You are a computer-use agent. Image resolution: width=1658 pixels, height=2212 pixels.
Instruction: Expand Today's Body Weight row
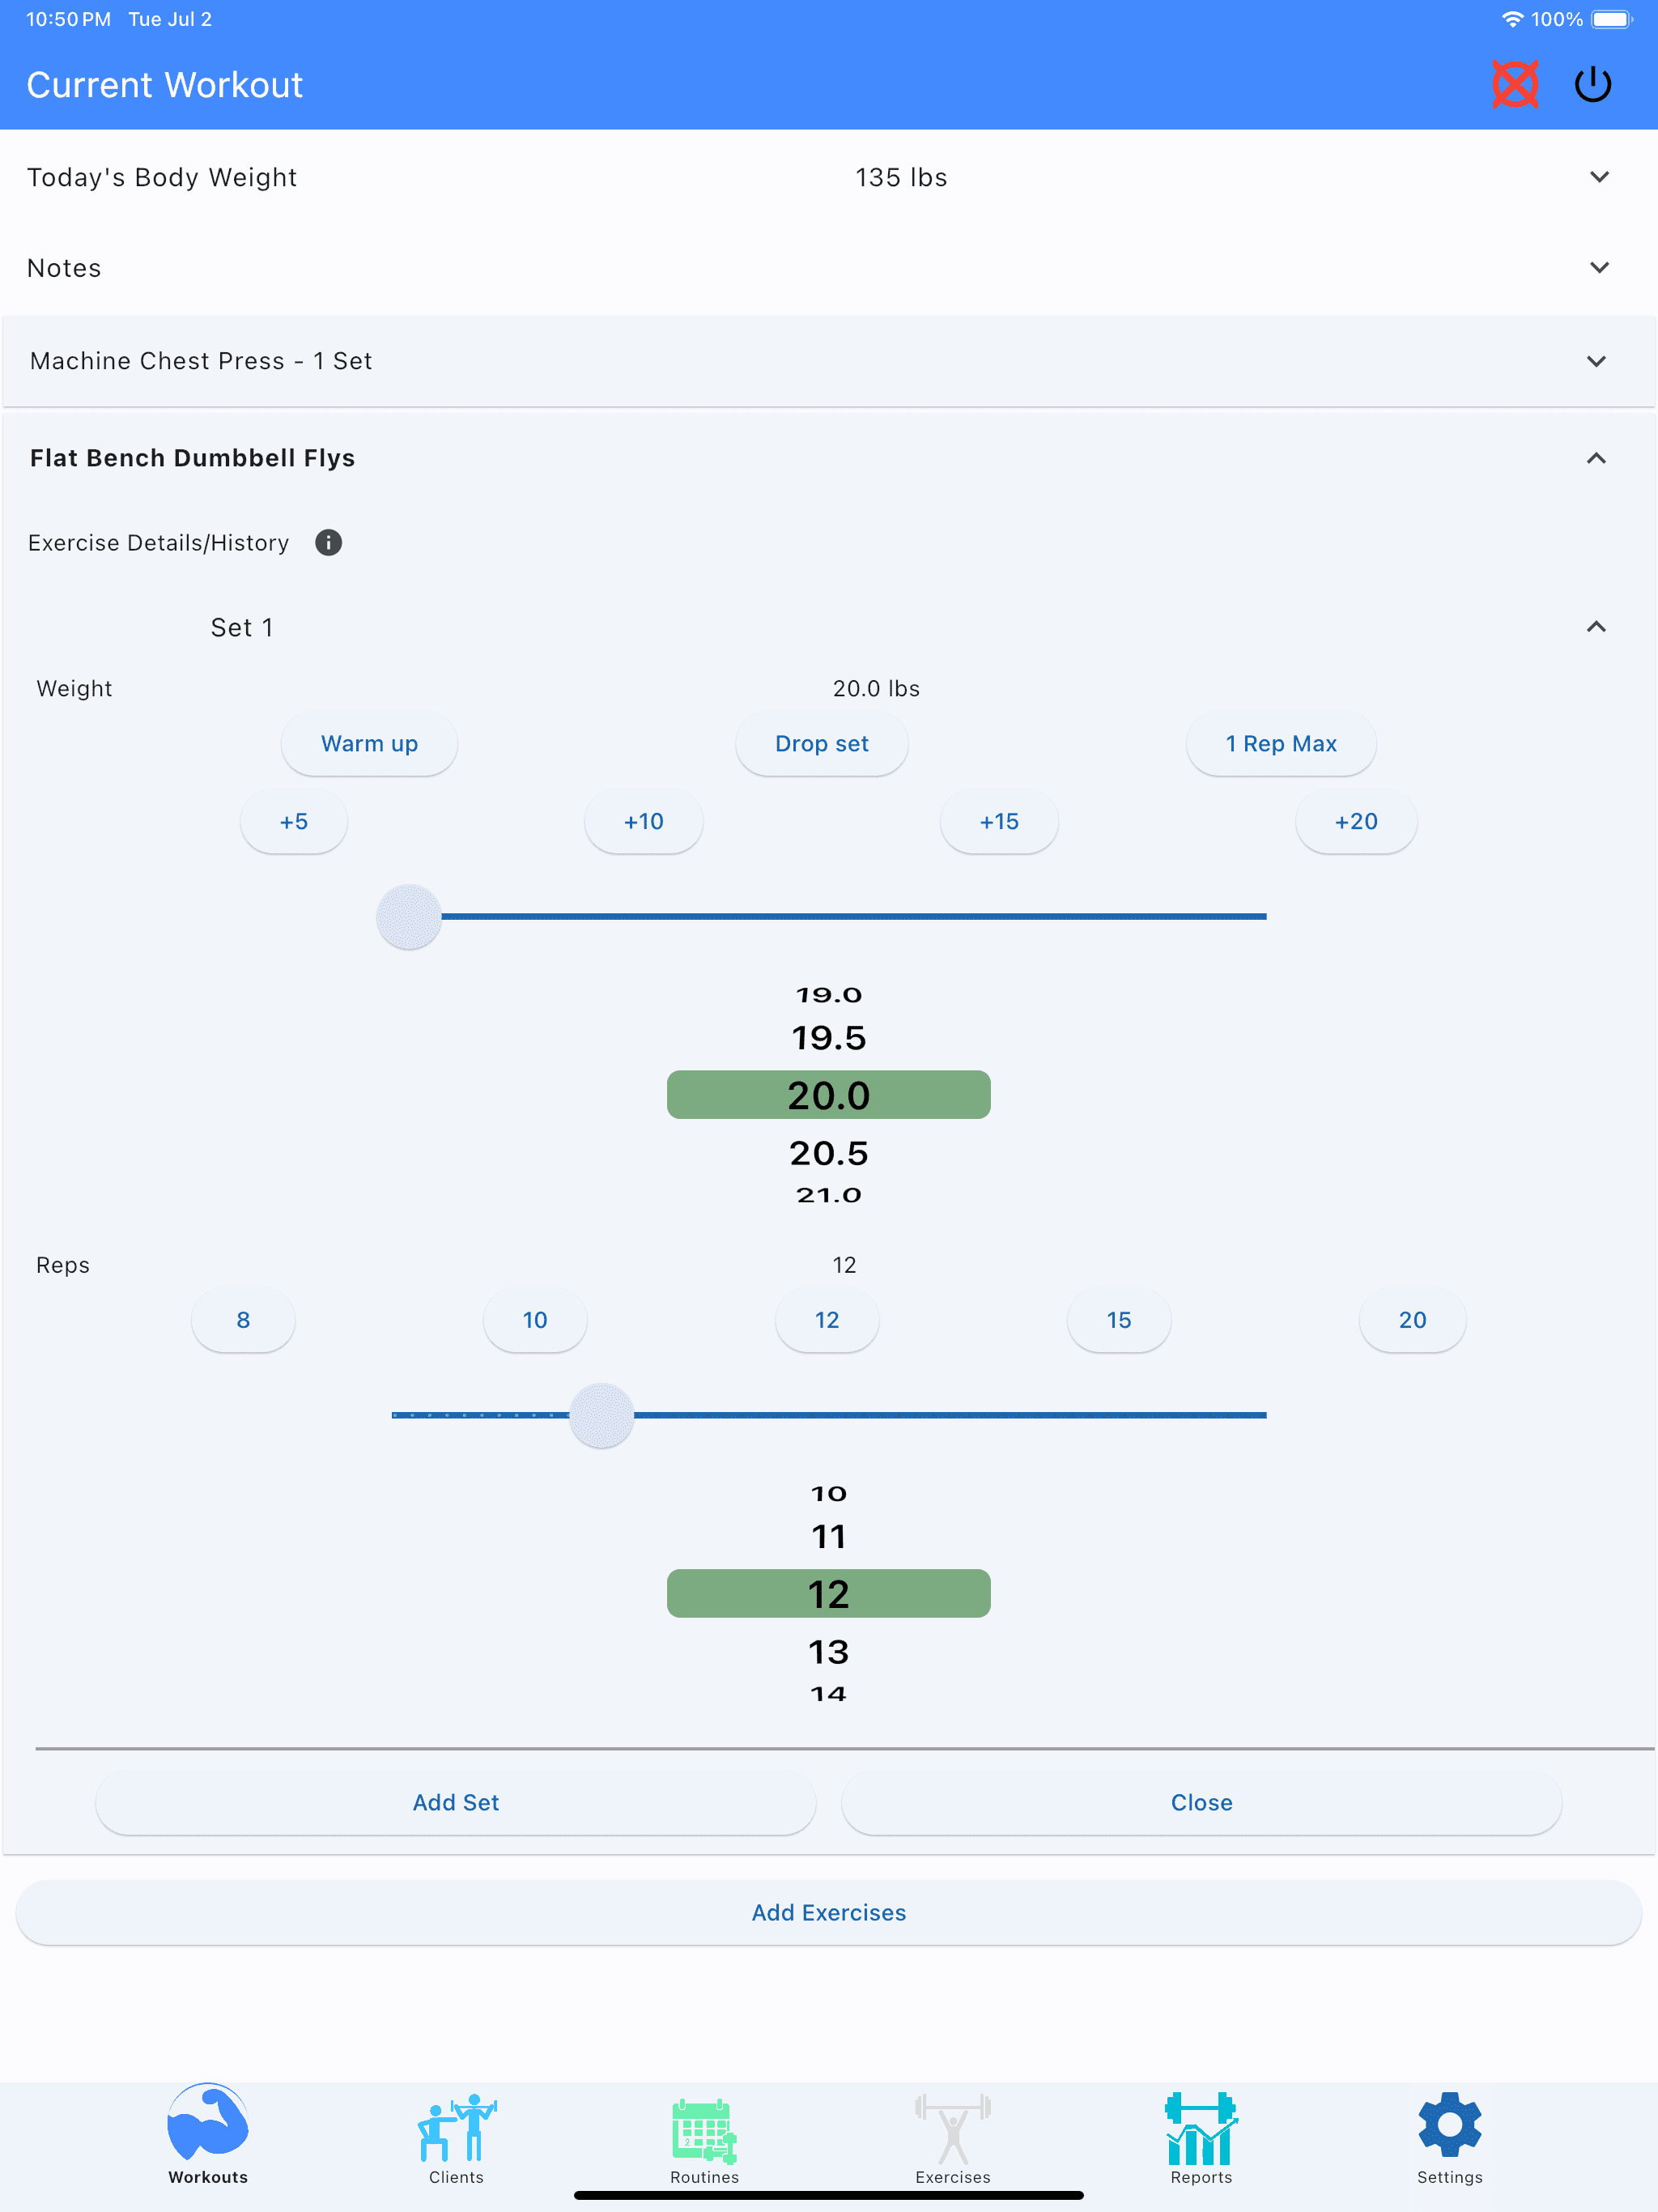click(829, 177)
